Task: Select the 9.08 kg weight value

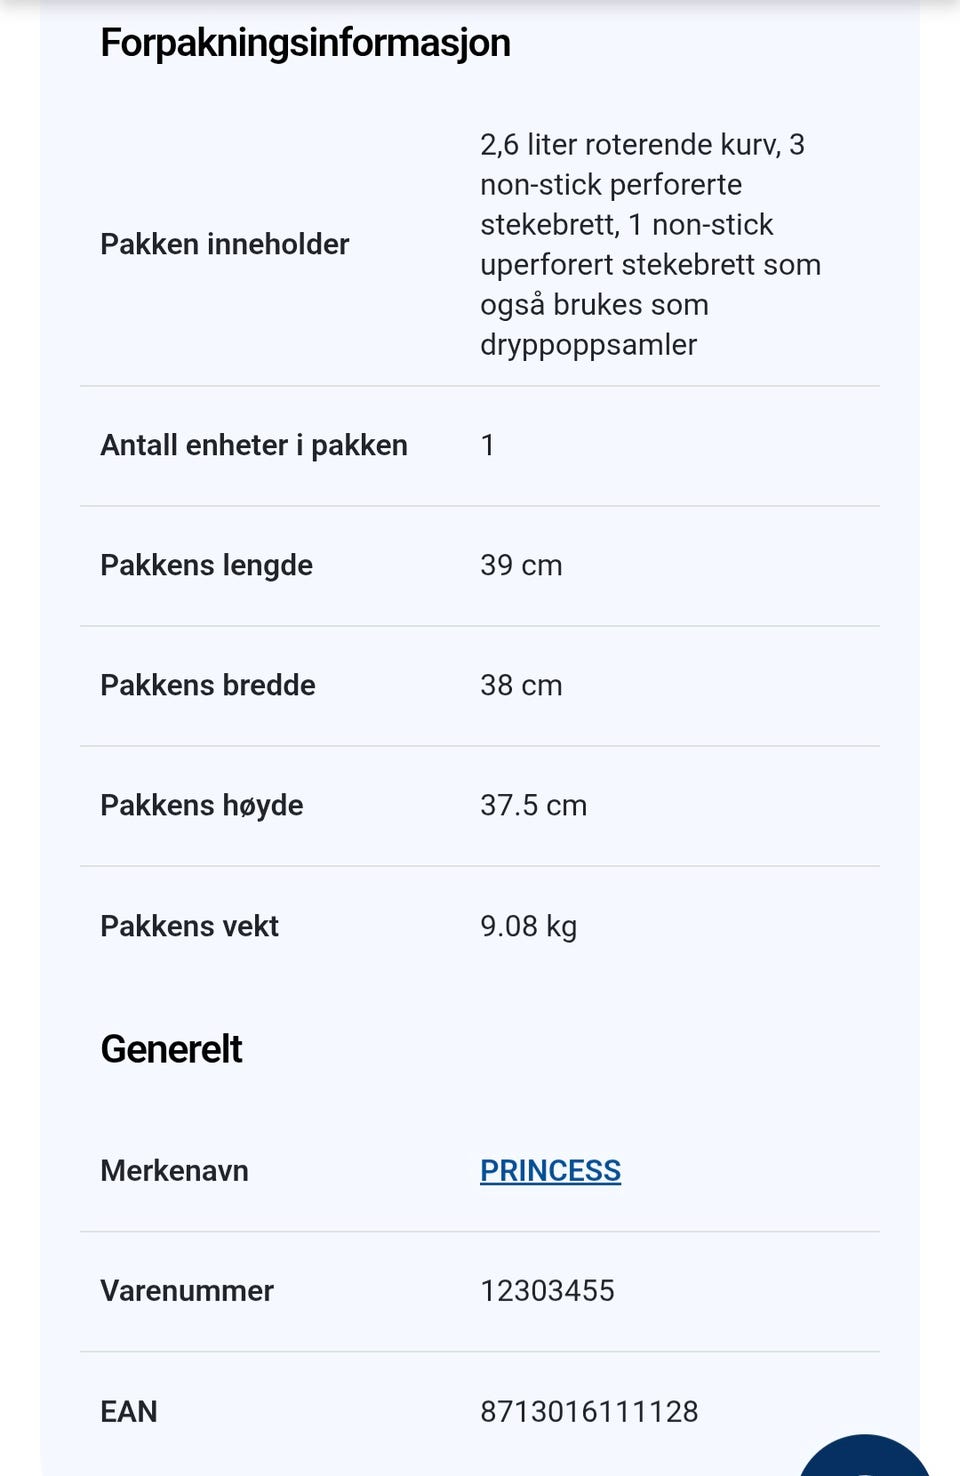Action: 528,926
